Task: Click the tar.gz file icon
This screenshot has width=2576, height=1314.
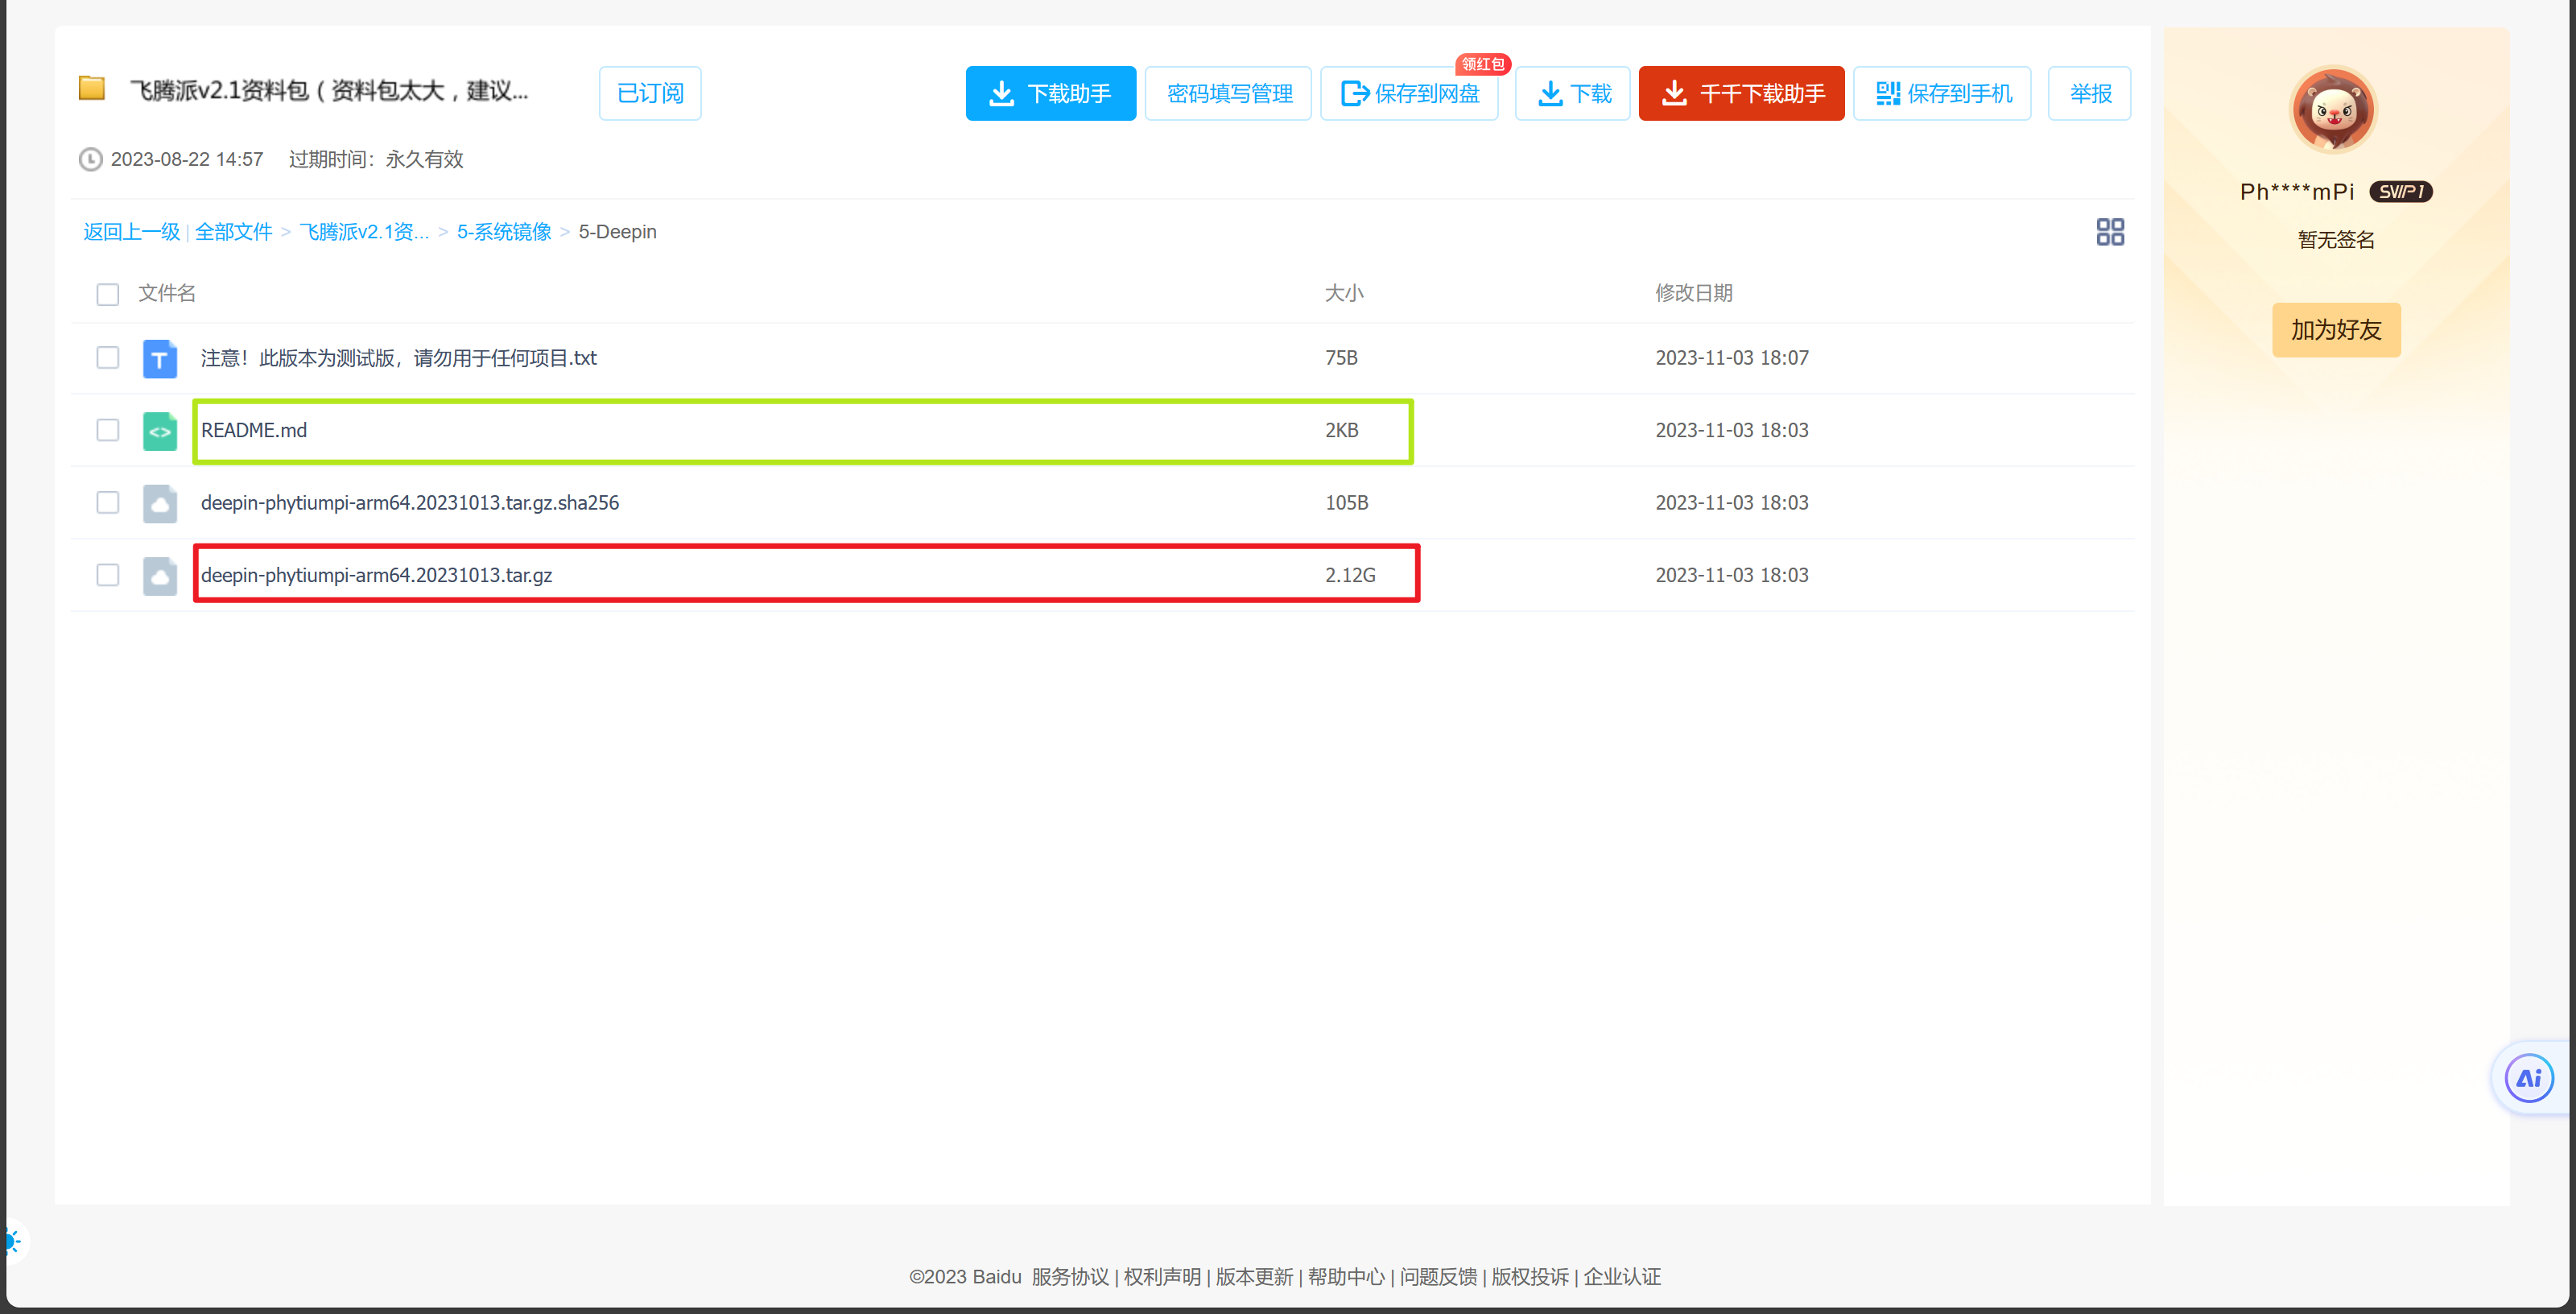Action: click(160, 576)
